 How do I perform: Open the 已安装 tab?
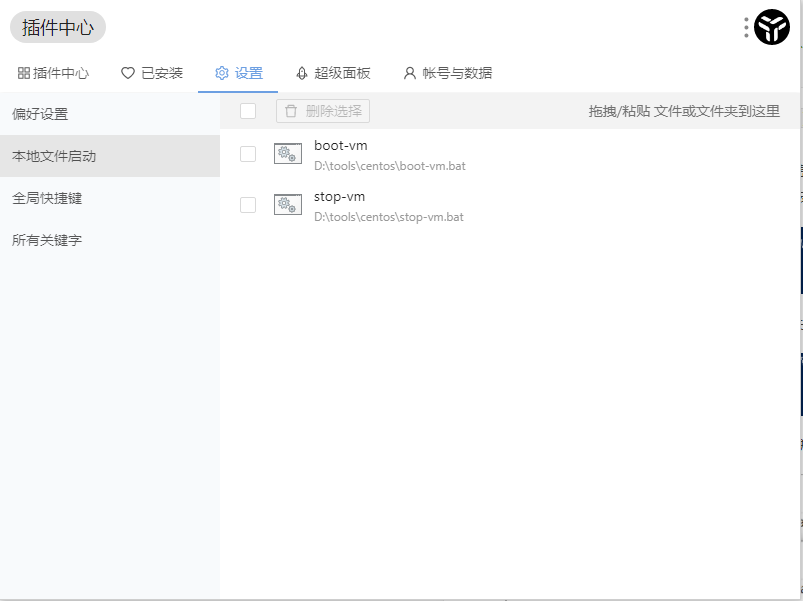tap(152, 73)
